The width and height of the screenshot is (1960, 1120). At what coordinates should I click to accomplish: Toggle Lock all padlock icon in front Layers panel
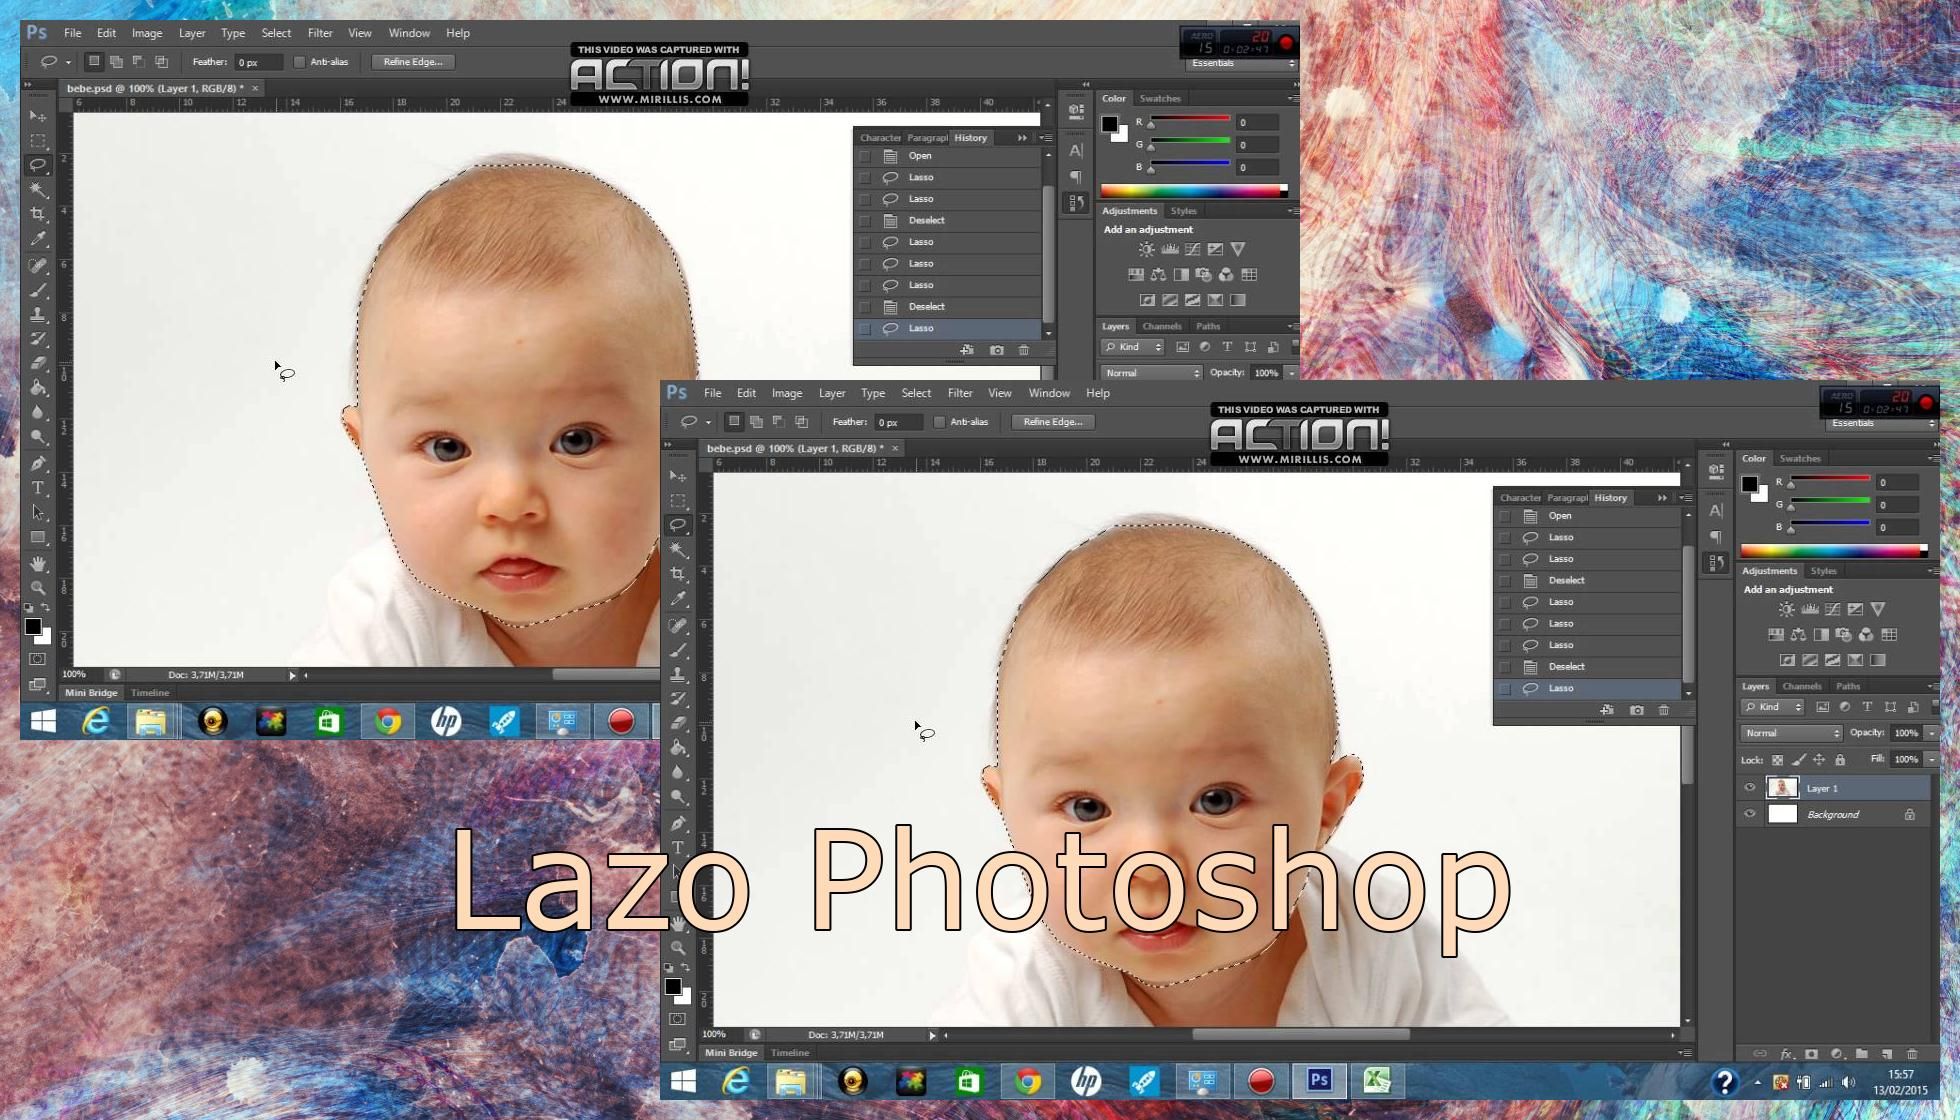1840,760
